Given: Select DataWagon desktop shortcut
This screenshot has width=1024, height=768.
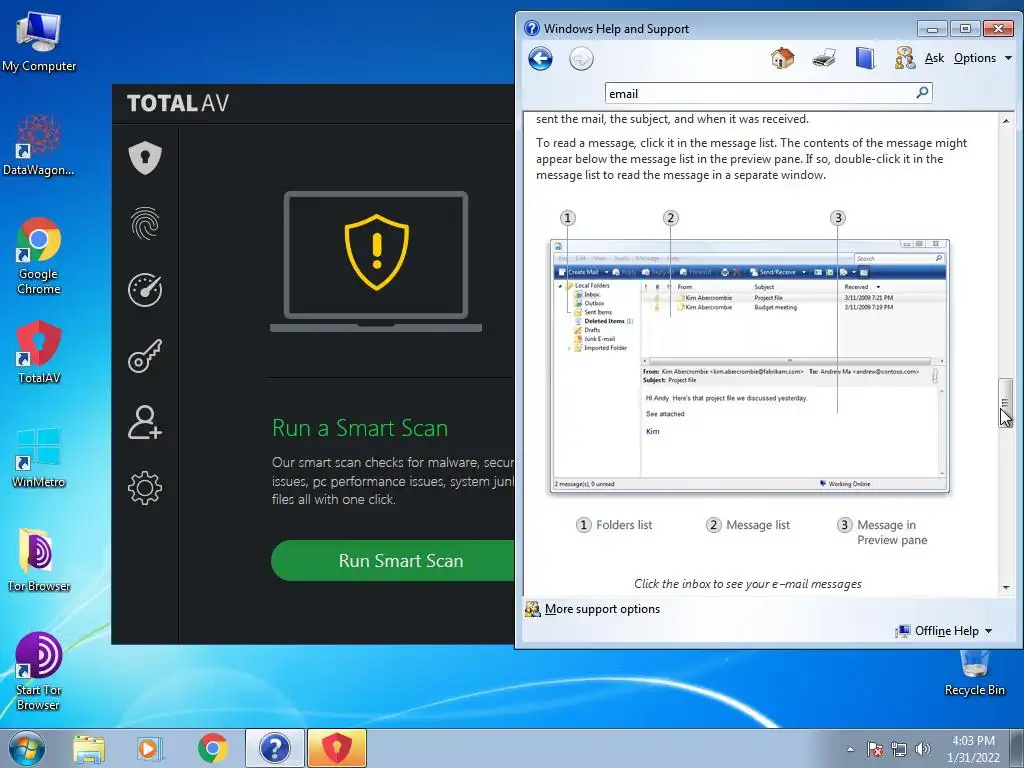Looking at the screenshot, I should pyautogui.click(x=39, y=145).
